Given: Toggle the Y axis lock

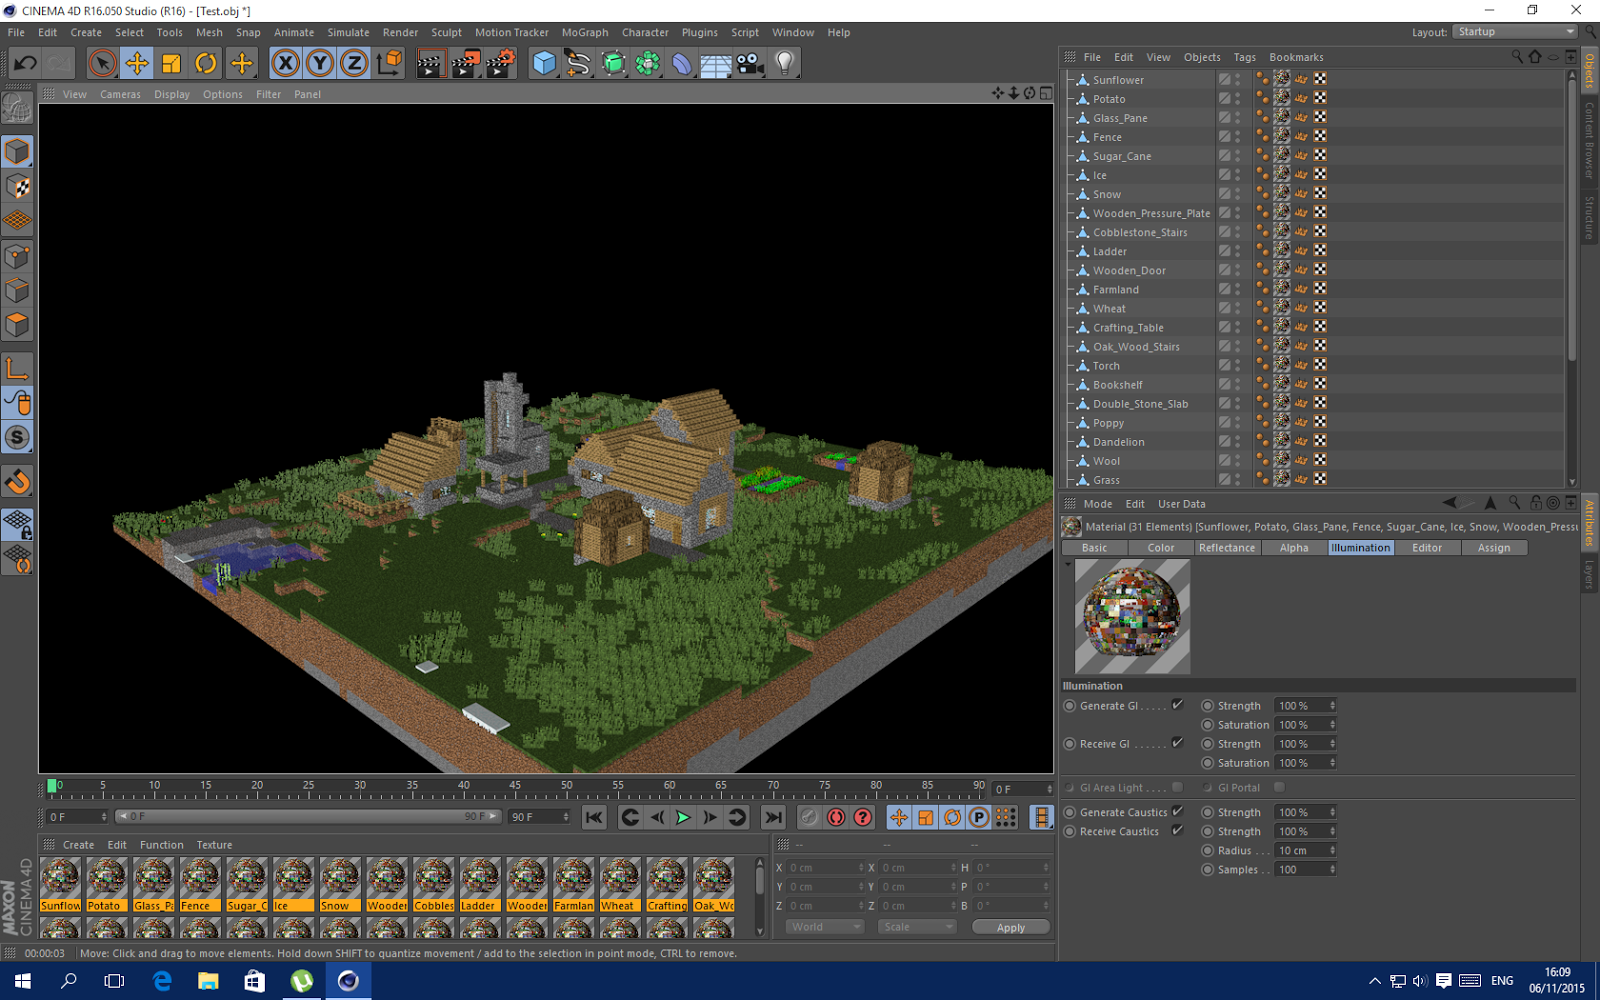Looking at the screenshot, I should (x=320, y=63).
